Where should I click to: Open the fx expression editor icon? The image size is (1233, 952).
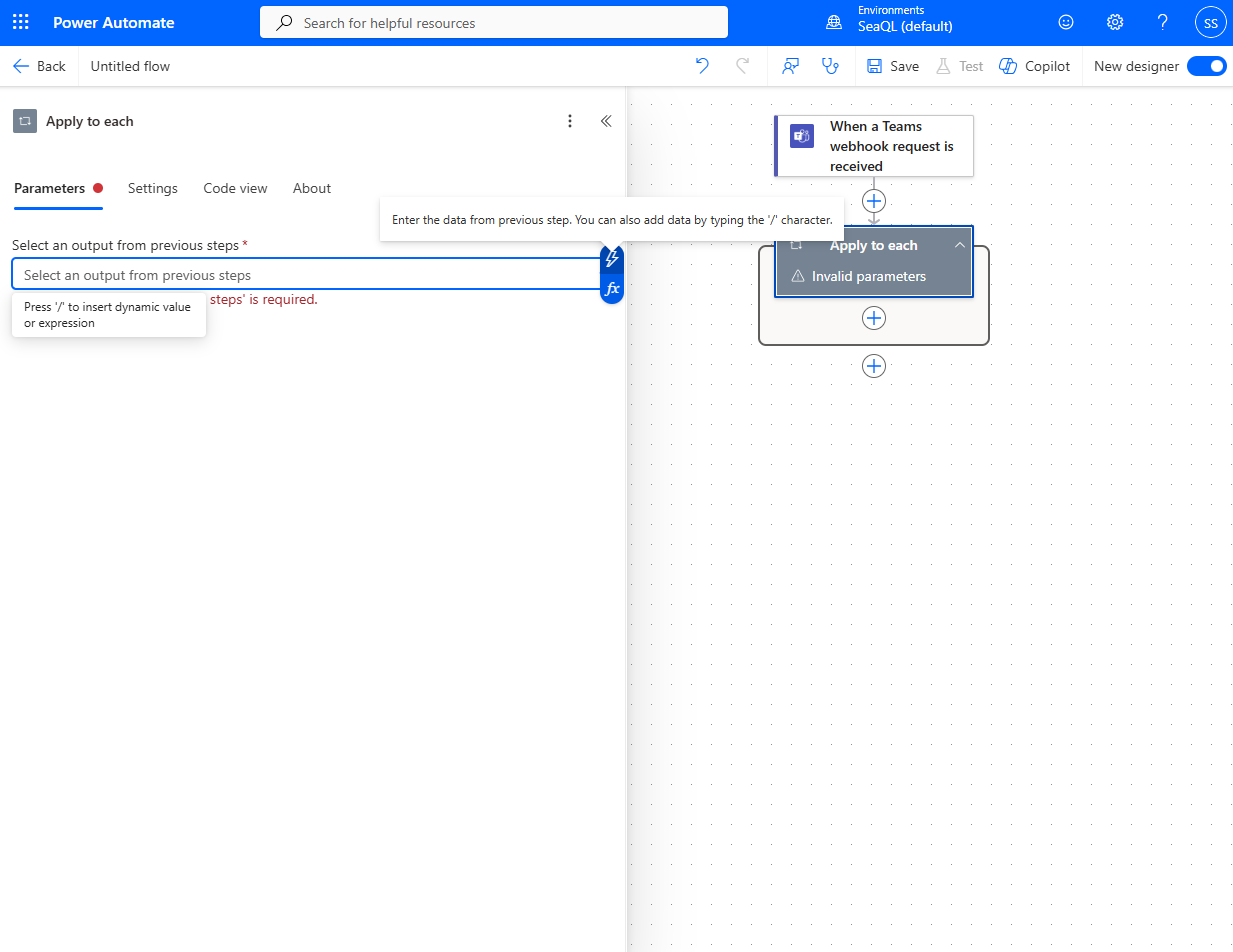click(612, 289)
